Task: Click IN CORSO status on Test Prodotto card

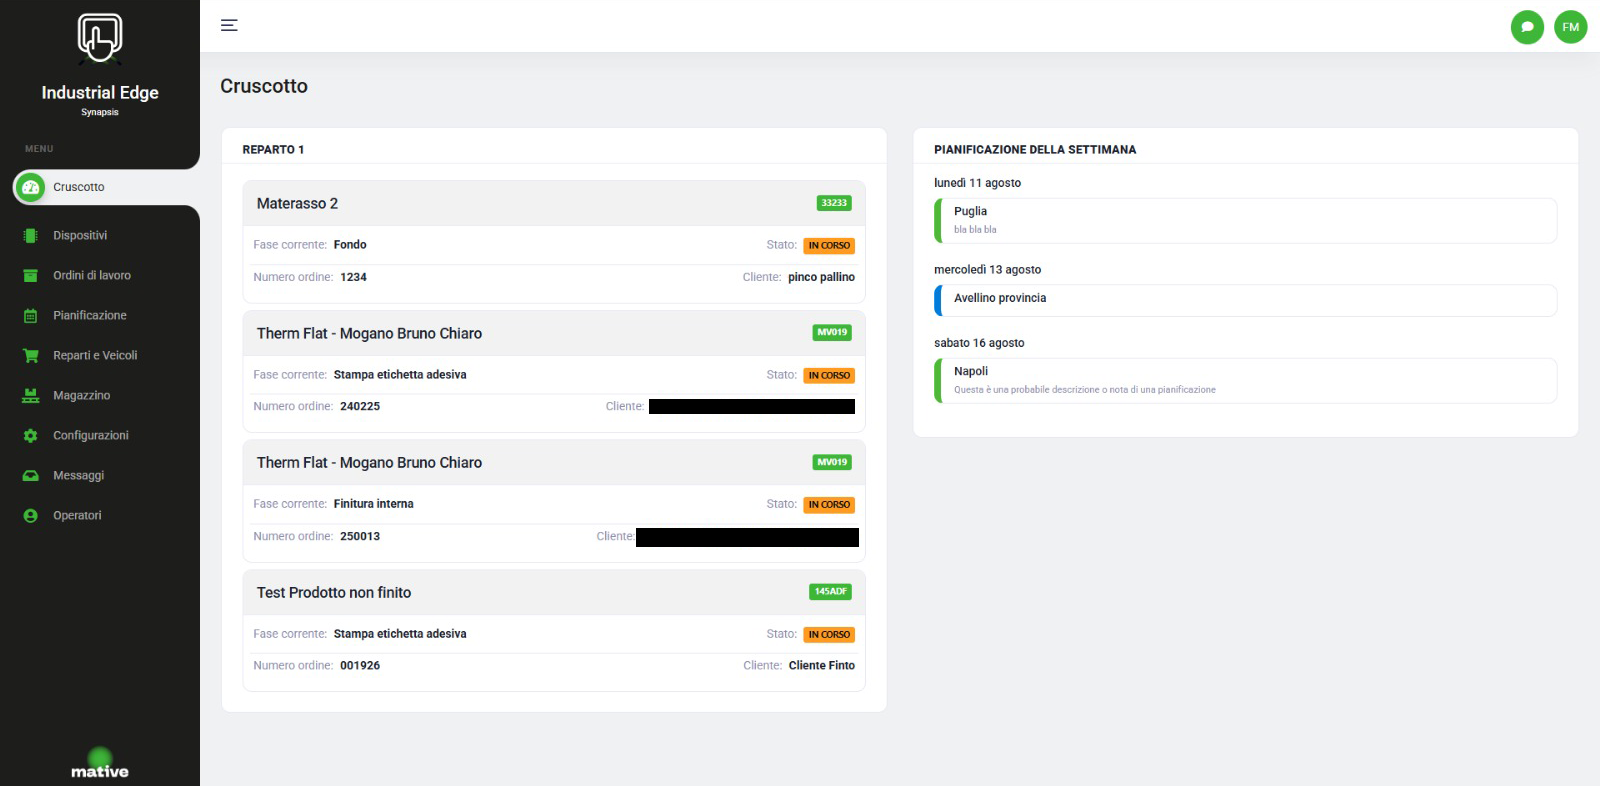Action: (x=829, y=634)
